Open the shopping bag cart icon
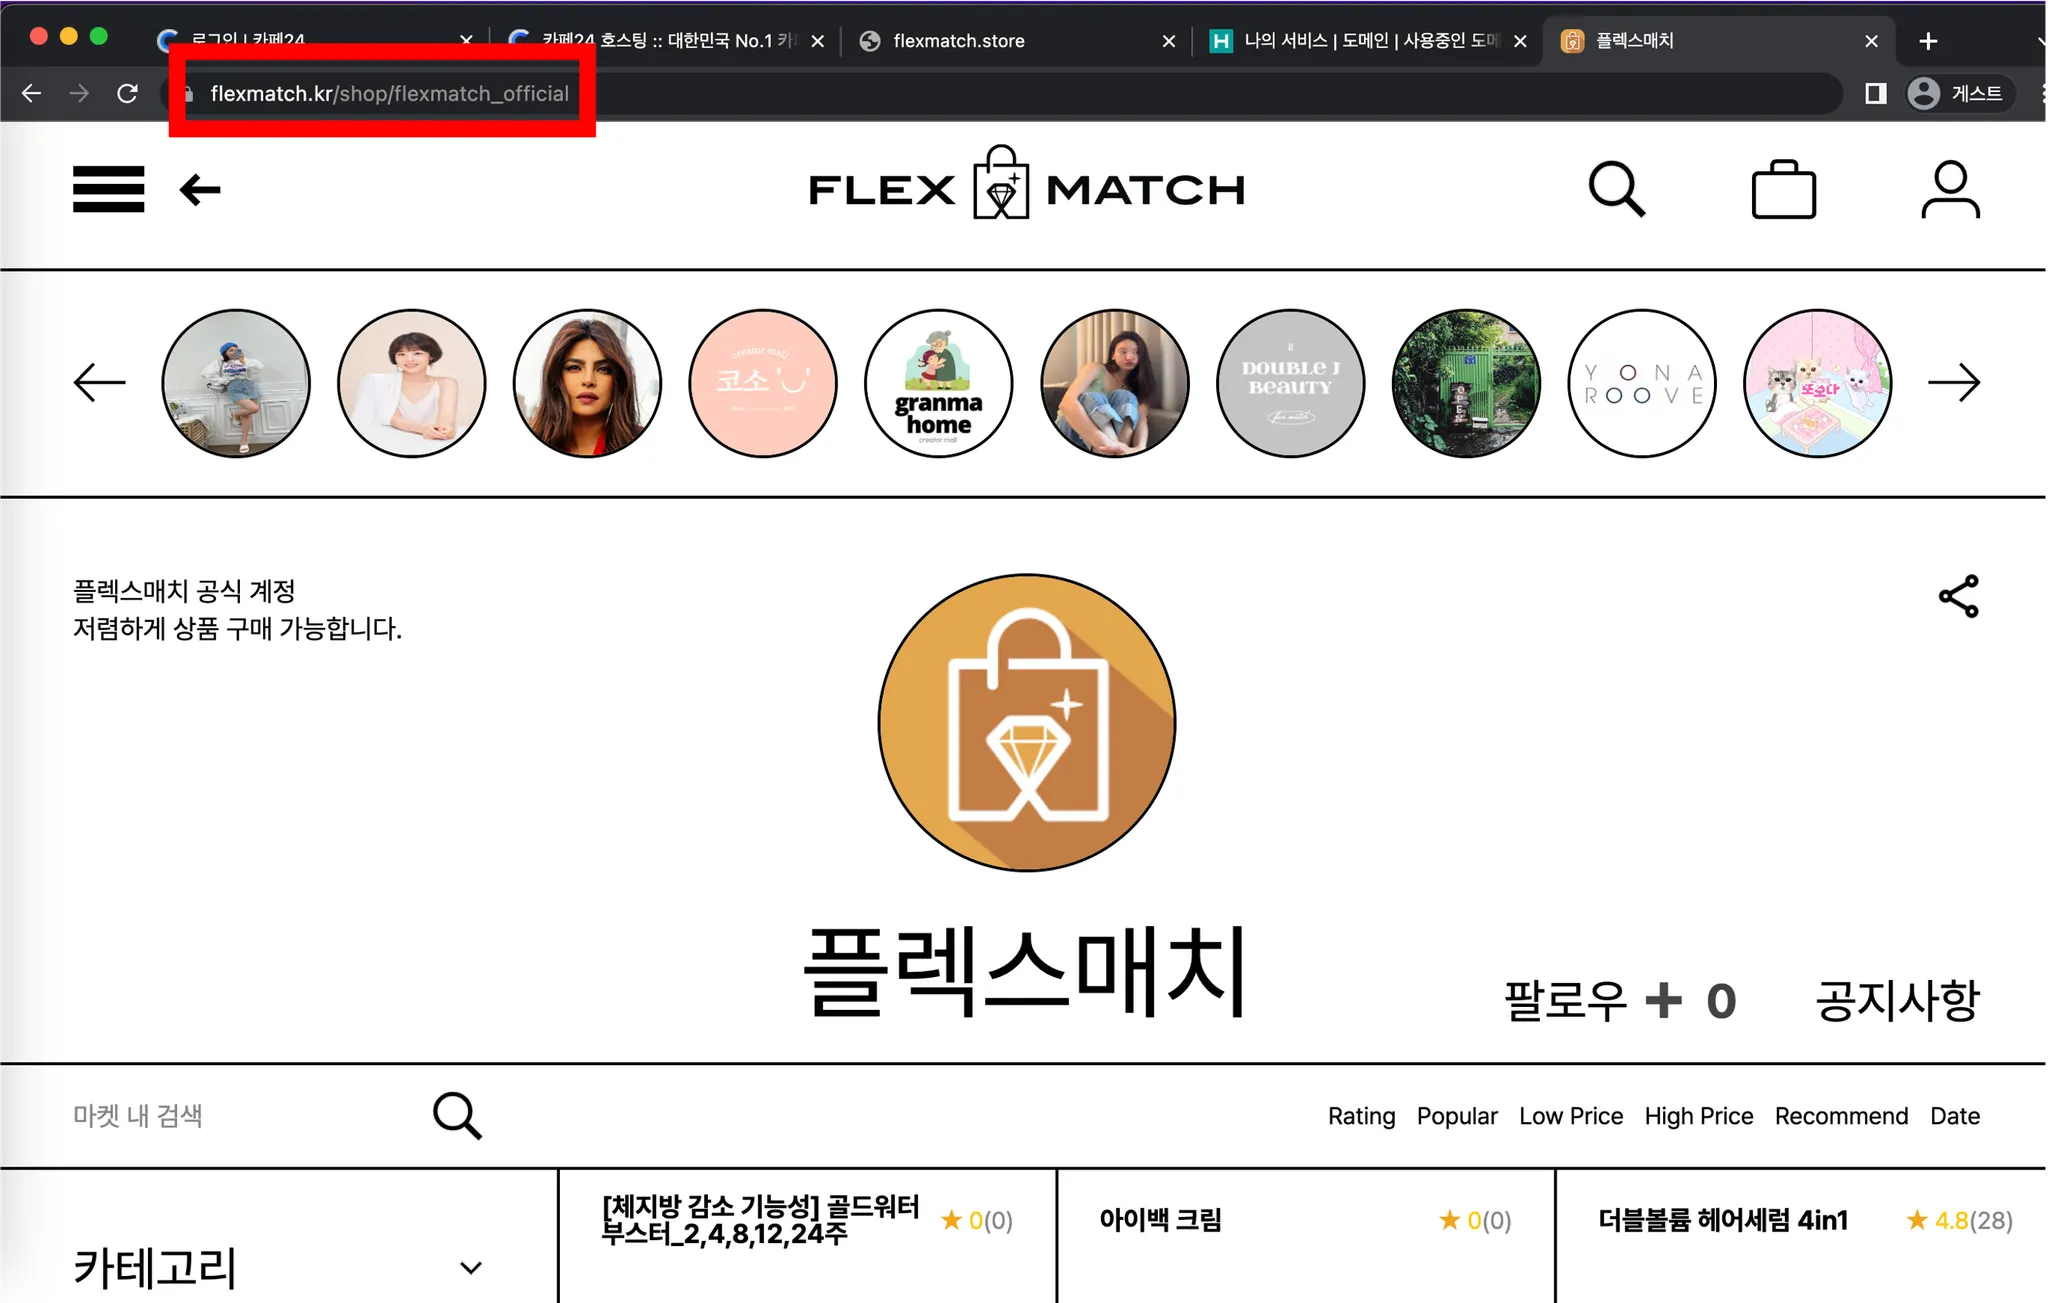The width and height of the screenshot is (2048, 1303). point(1783,189)
